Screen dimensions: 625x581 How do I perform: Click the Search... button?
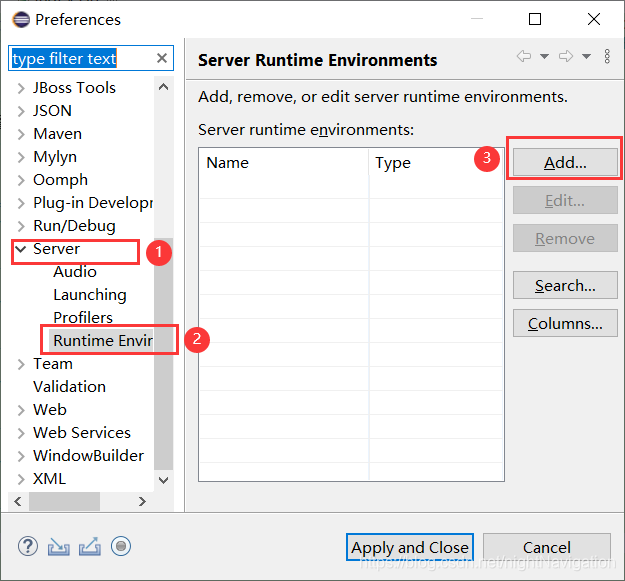coord(565,285)
